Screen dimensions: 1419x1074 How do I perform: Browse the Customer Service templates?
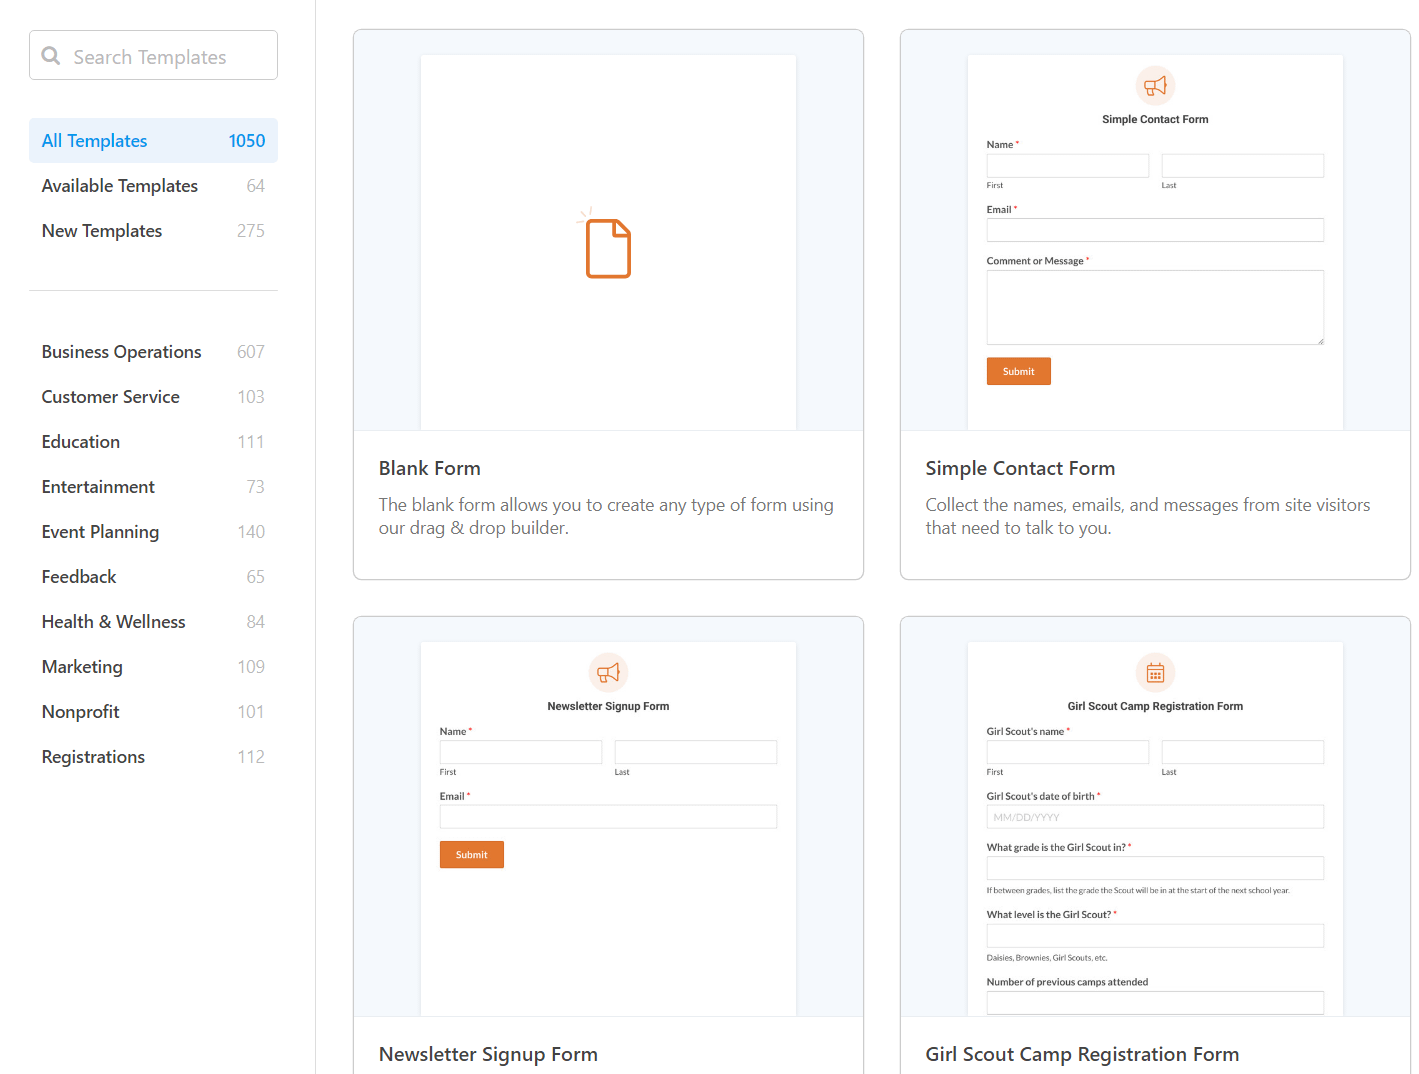click(x=110, y=396)
